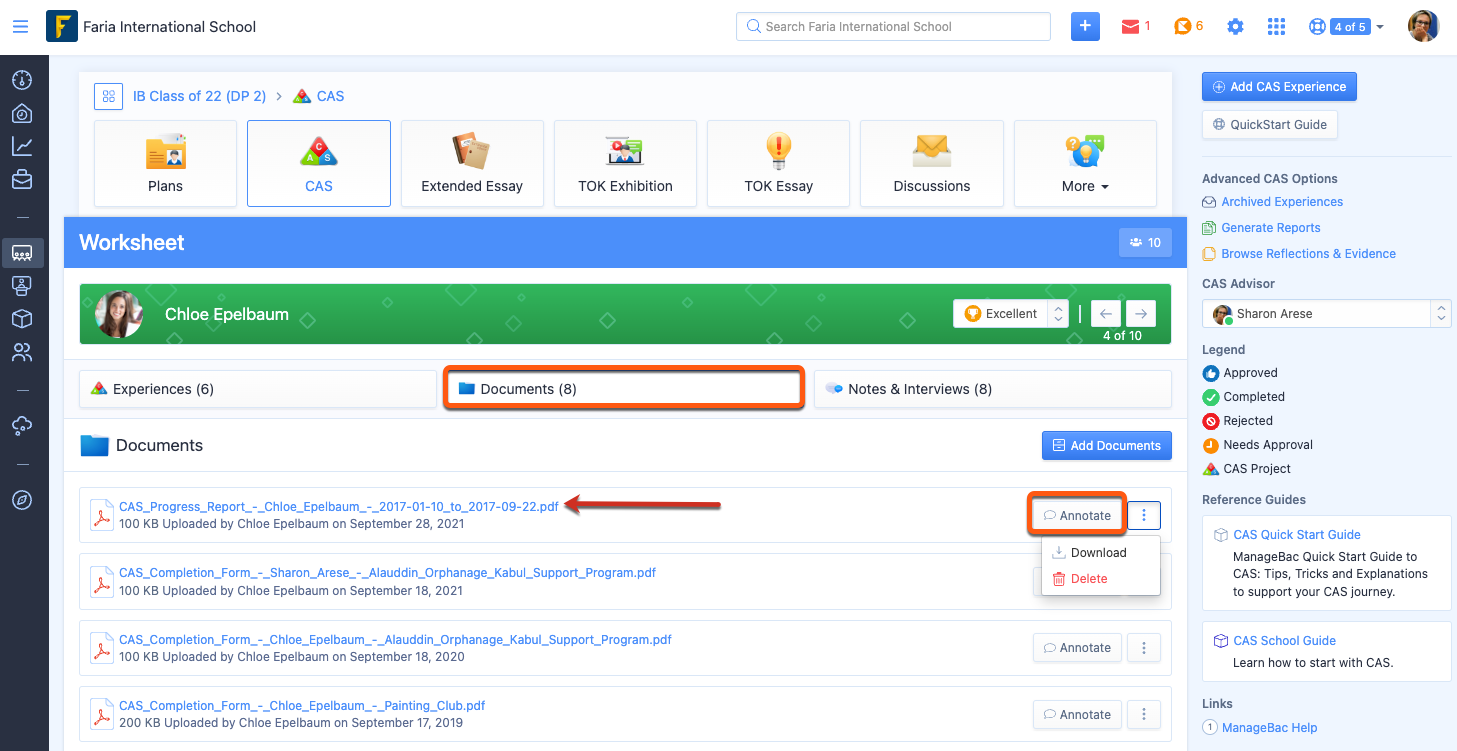Image resolution: width=1457 pixels, height=751 pixels.
Task: Open the CAS Advisor Sharon Arese dropdown
Action: [x=1326, y=314]
